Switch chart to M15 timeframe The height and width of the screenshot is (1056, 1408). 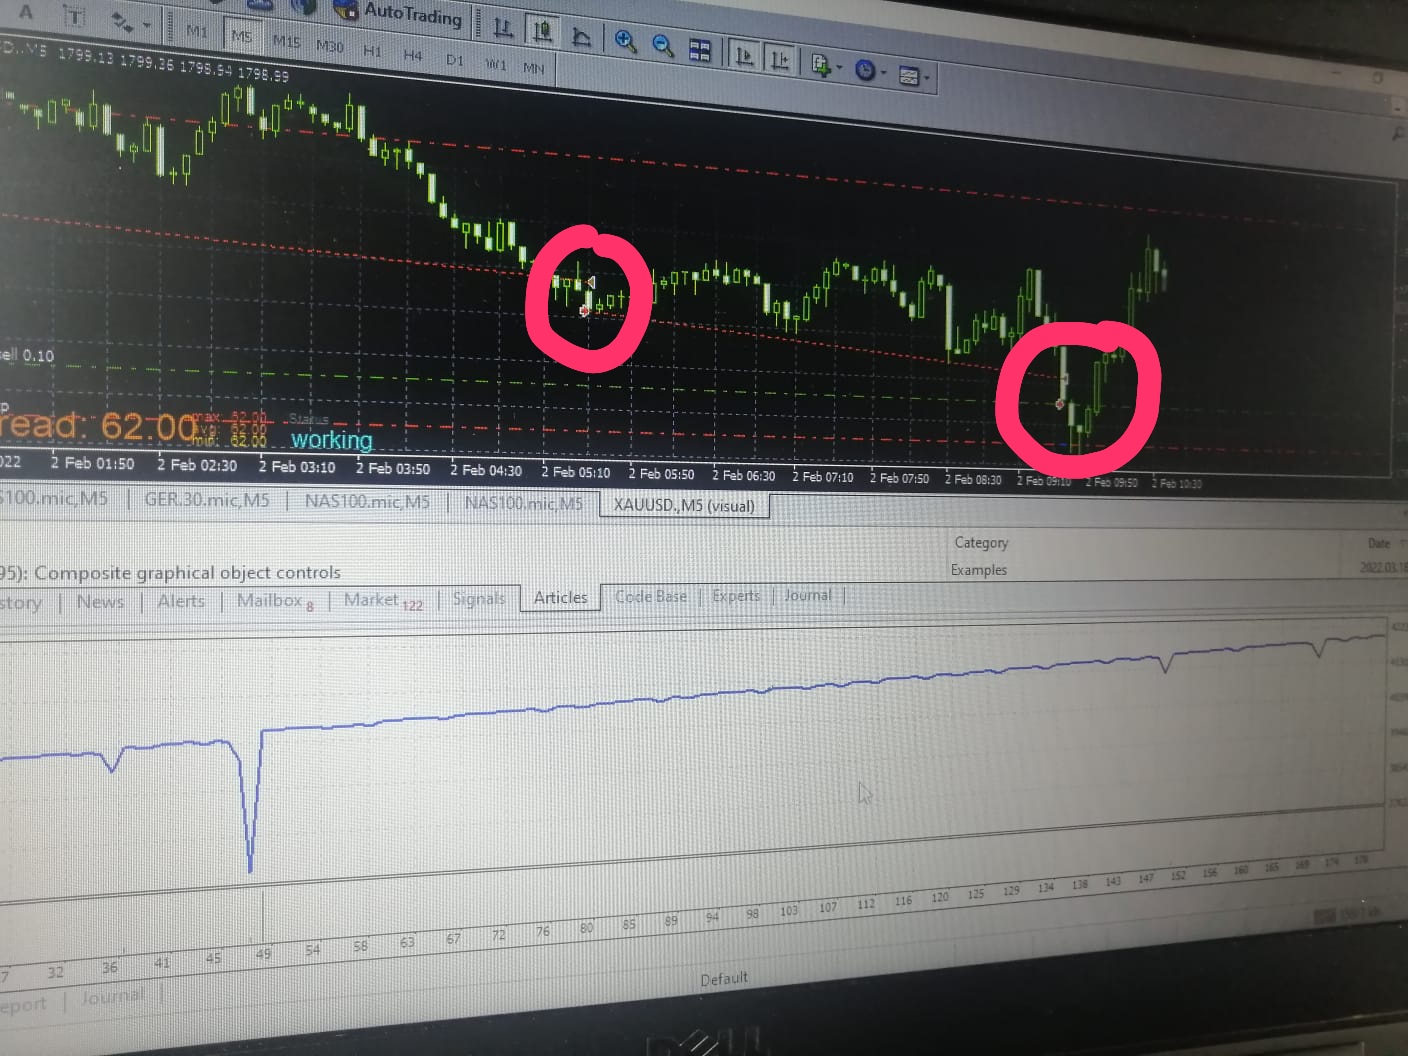coord(286,41)
